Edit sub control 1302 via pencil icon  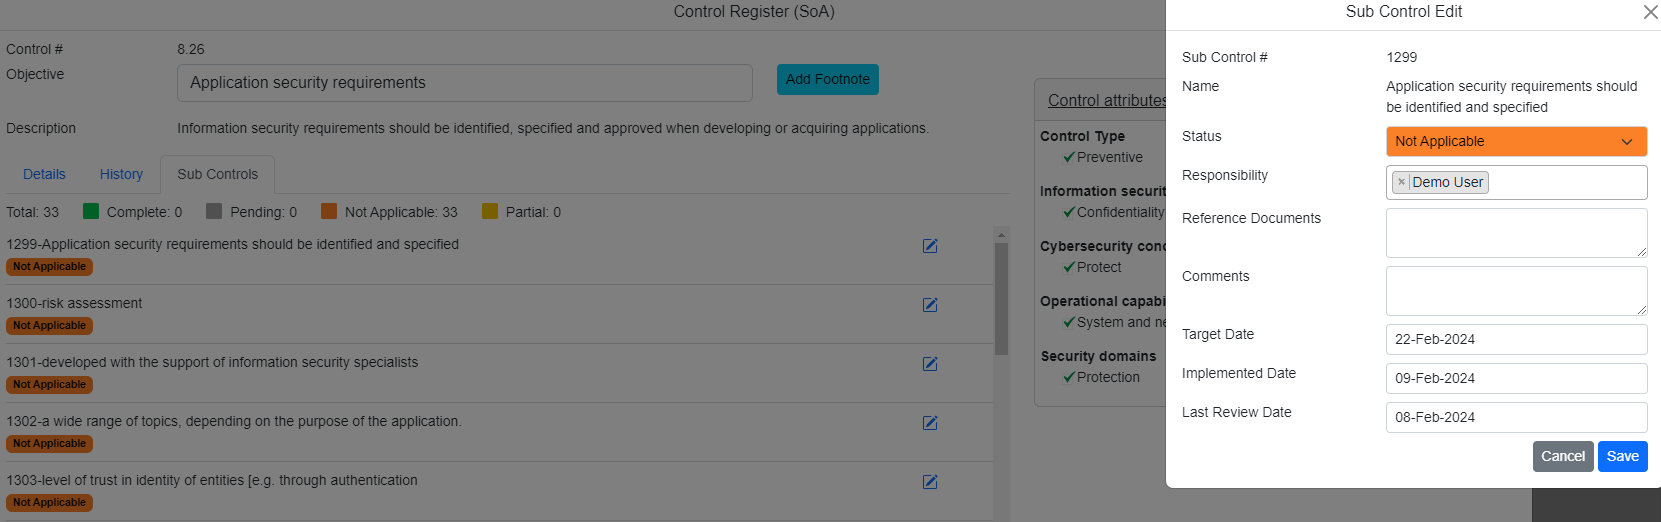tap(930, 423)
